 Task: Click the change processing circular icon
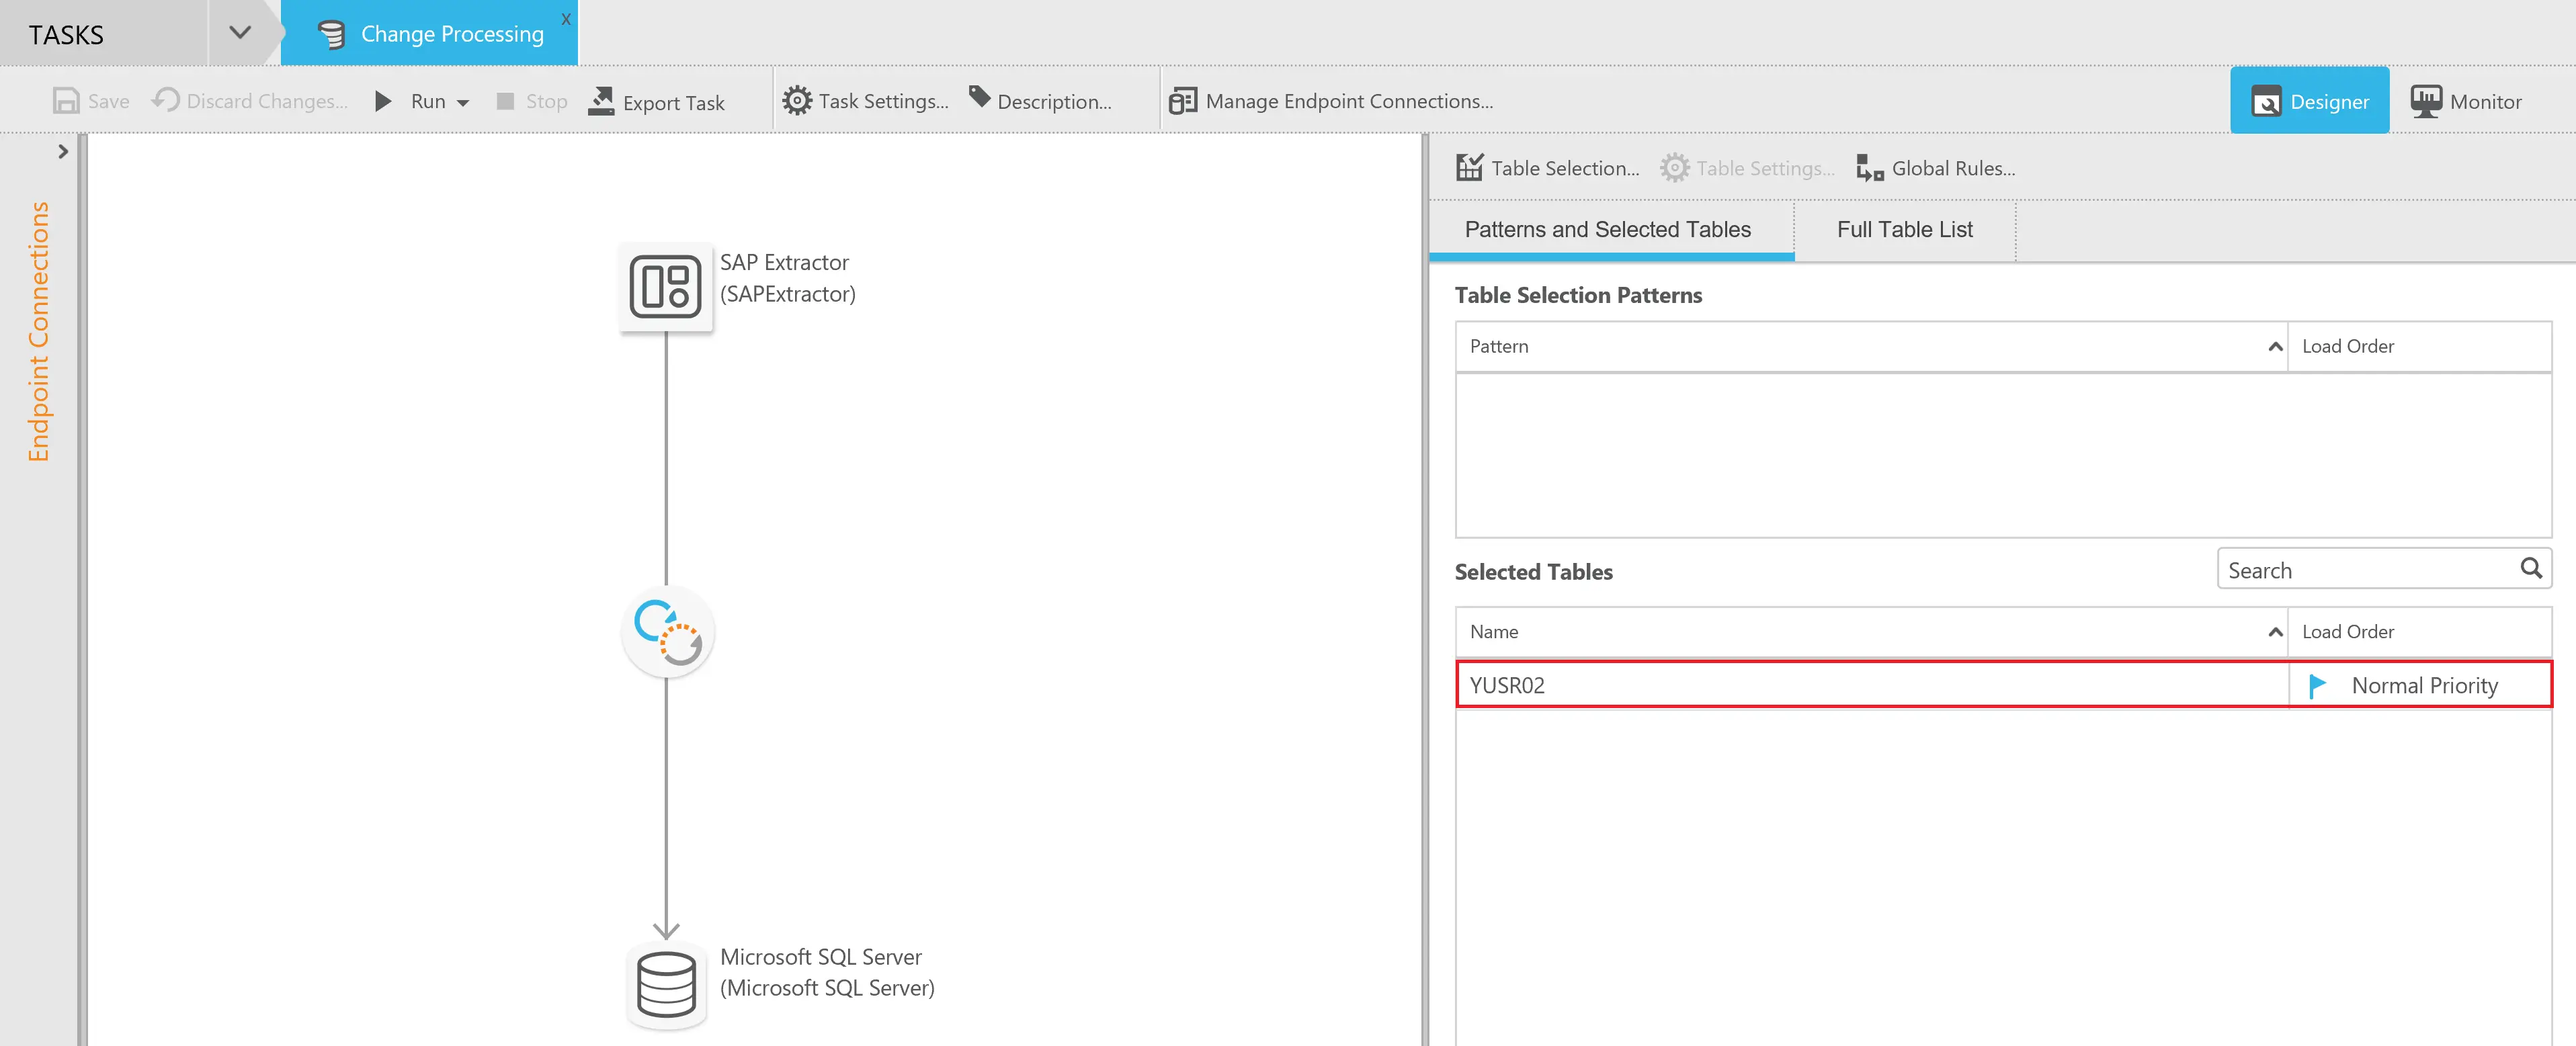point(668,632)
